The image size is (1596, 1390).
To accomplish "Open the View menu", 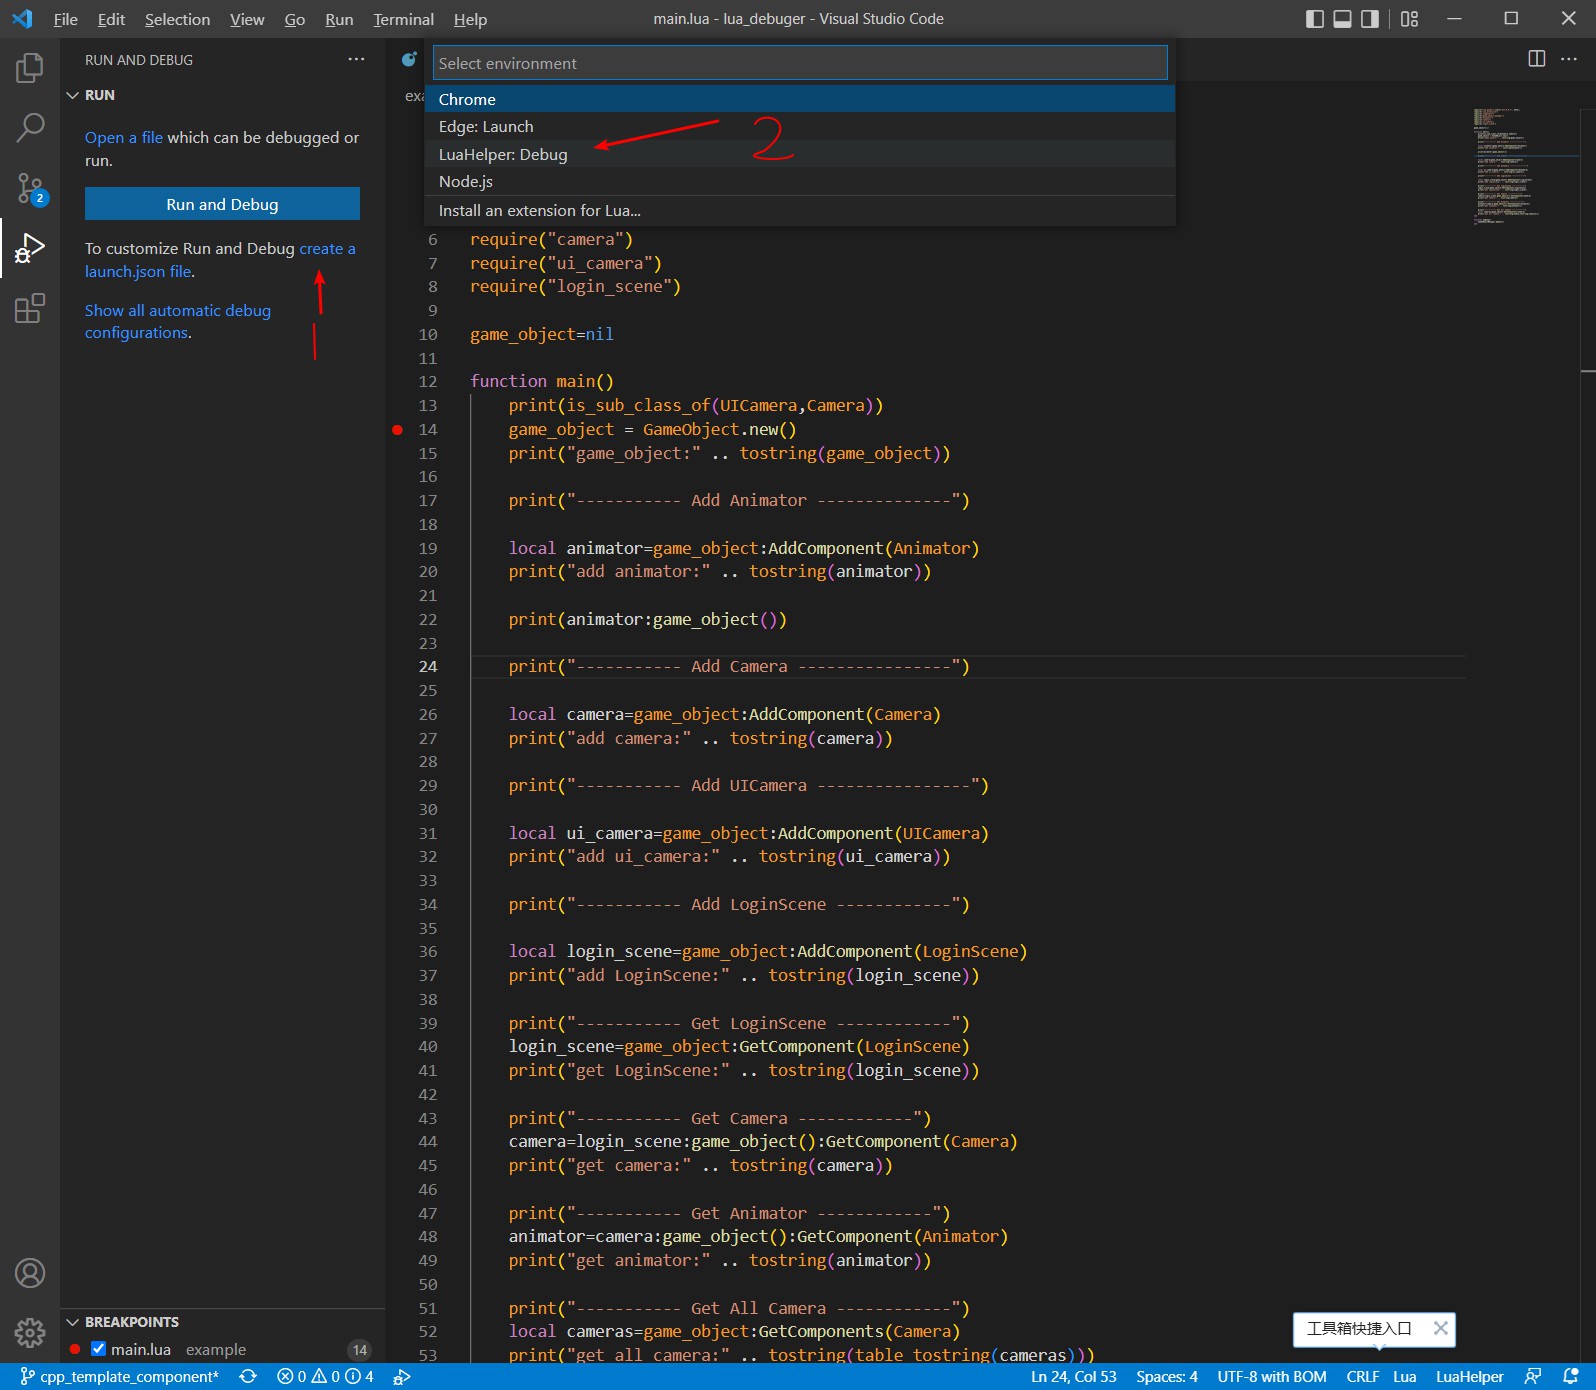I will coord(247,19).
